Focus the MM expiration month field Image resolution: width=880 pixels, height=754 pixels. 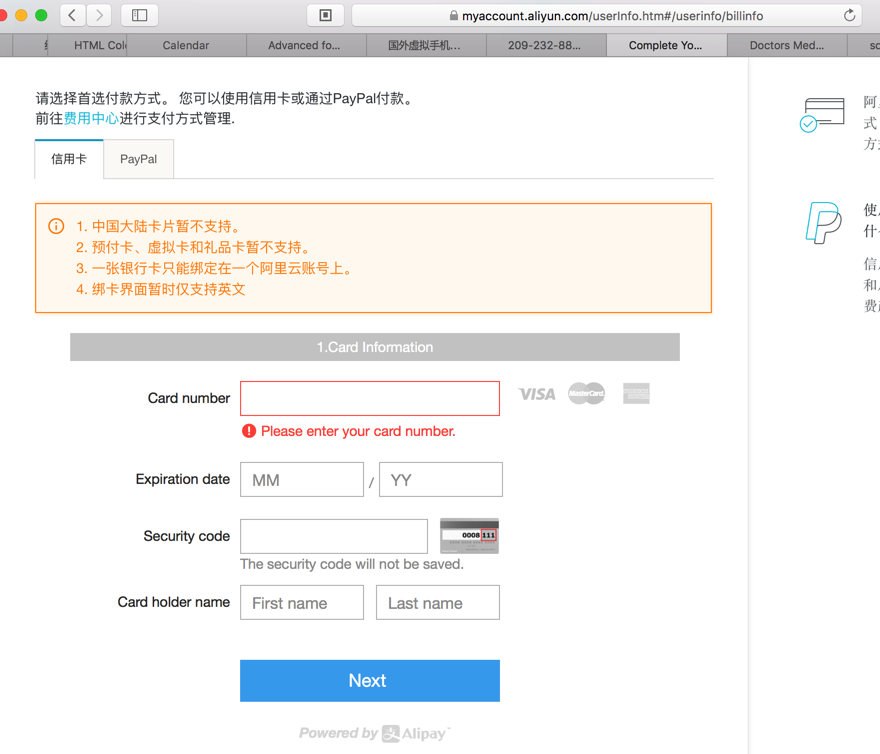[x=302, y=480]
